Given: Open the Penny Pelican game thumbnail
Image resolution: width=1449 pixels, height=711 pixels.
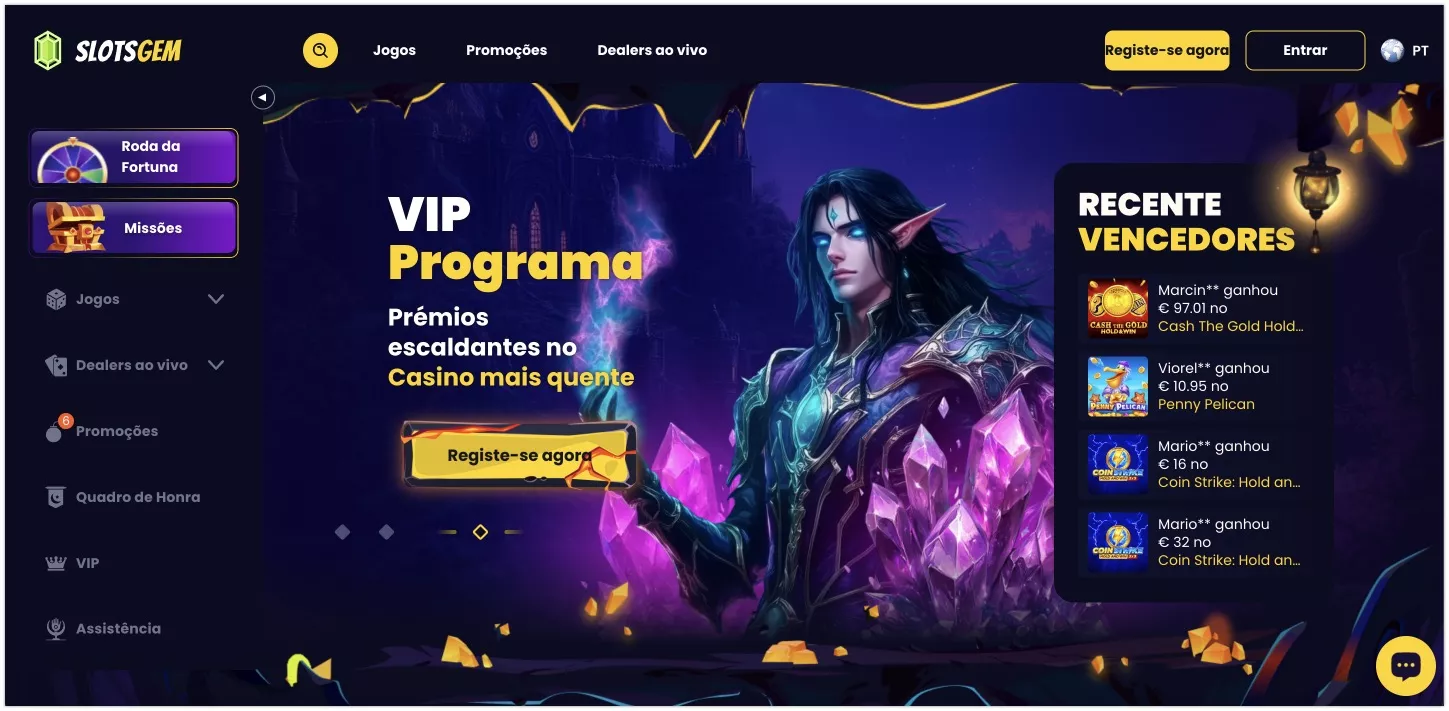Looking at the screenshot, I should pos(1118,386).
